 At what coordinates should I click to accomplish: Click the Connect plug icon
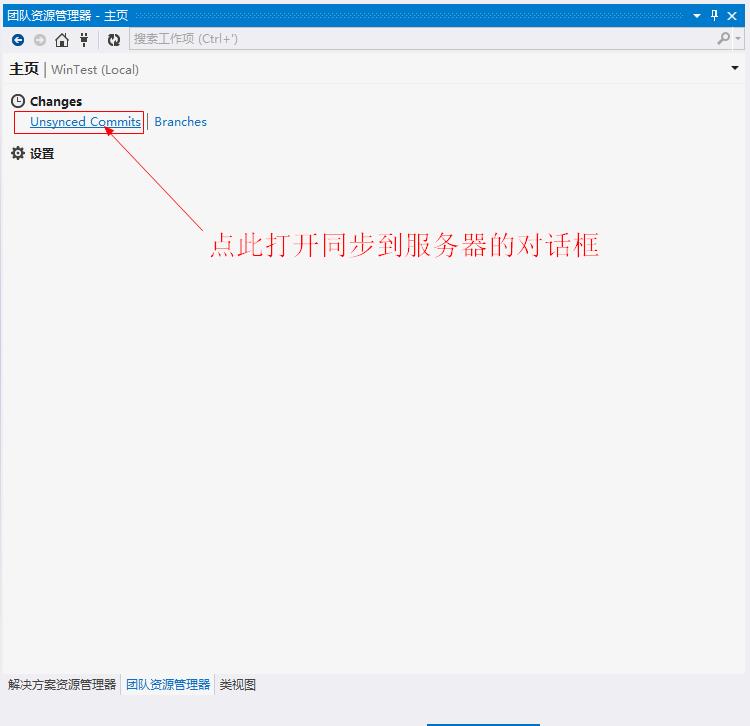pos(84,40)
